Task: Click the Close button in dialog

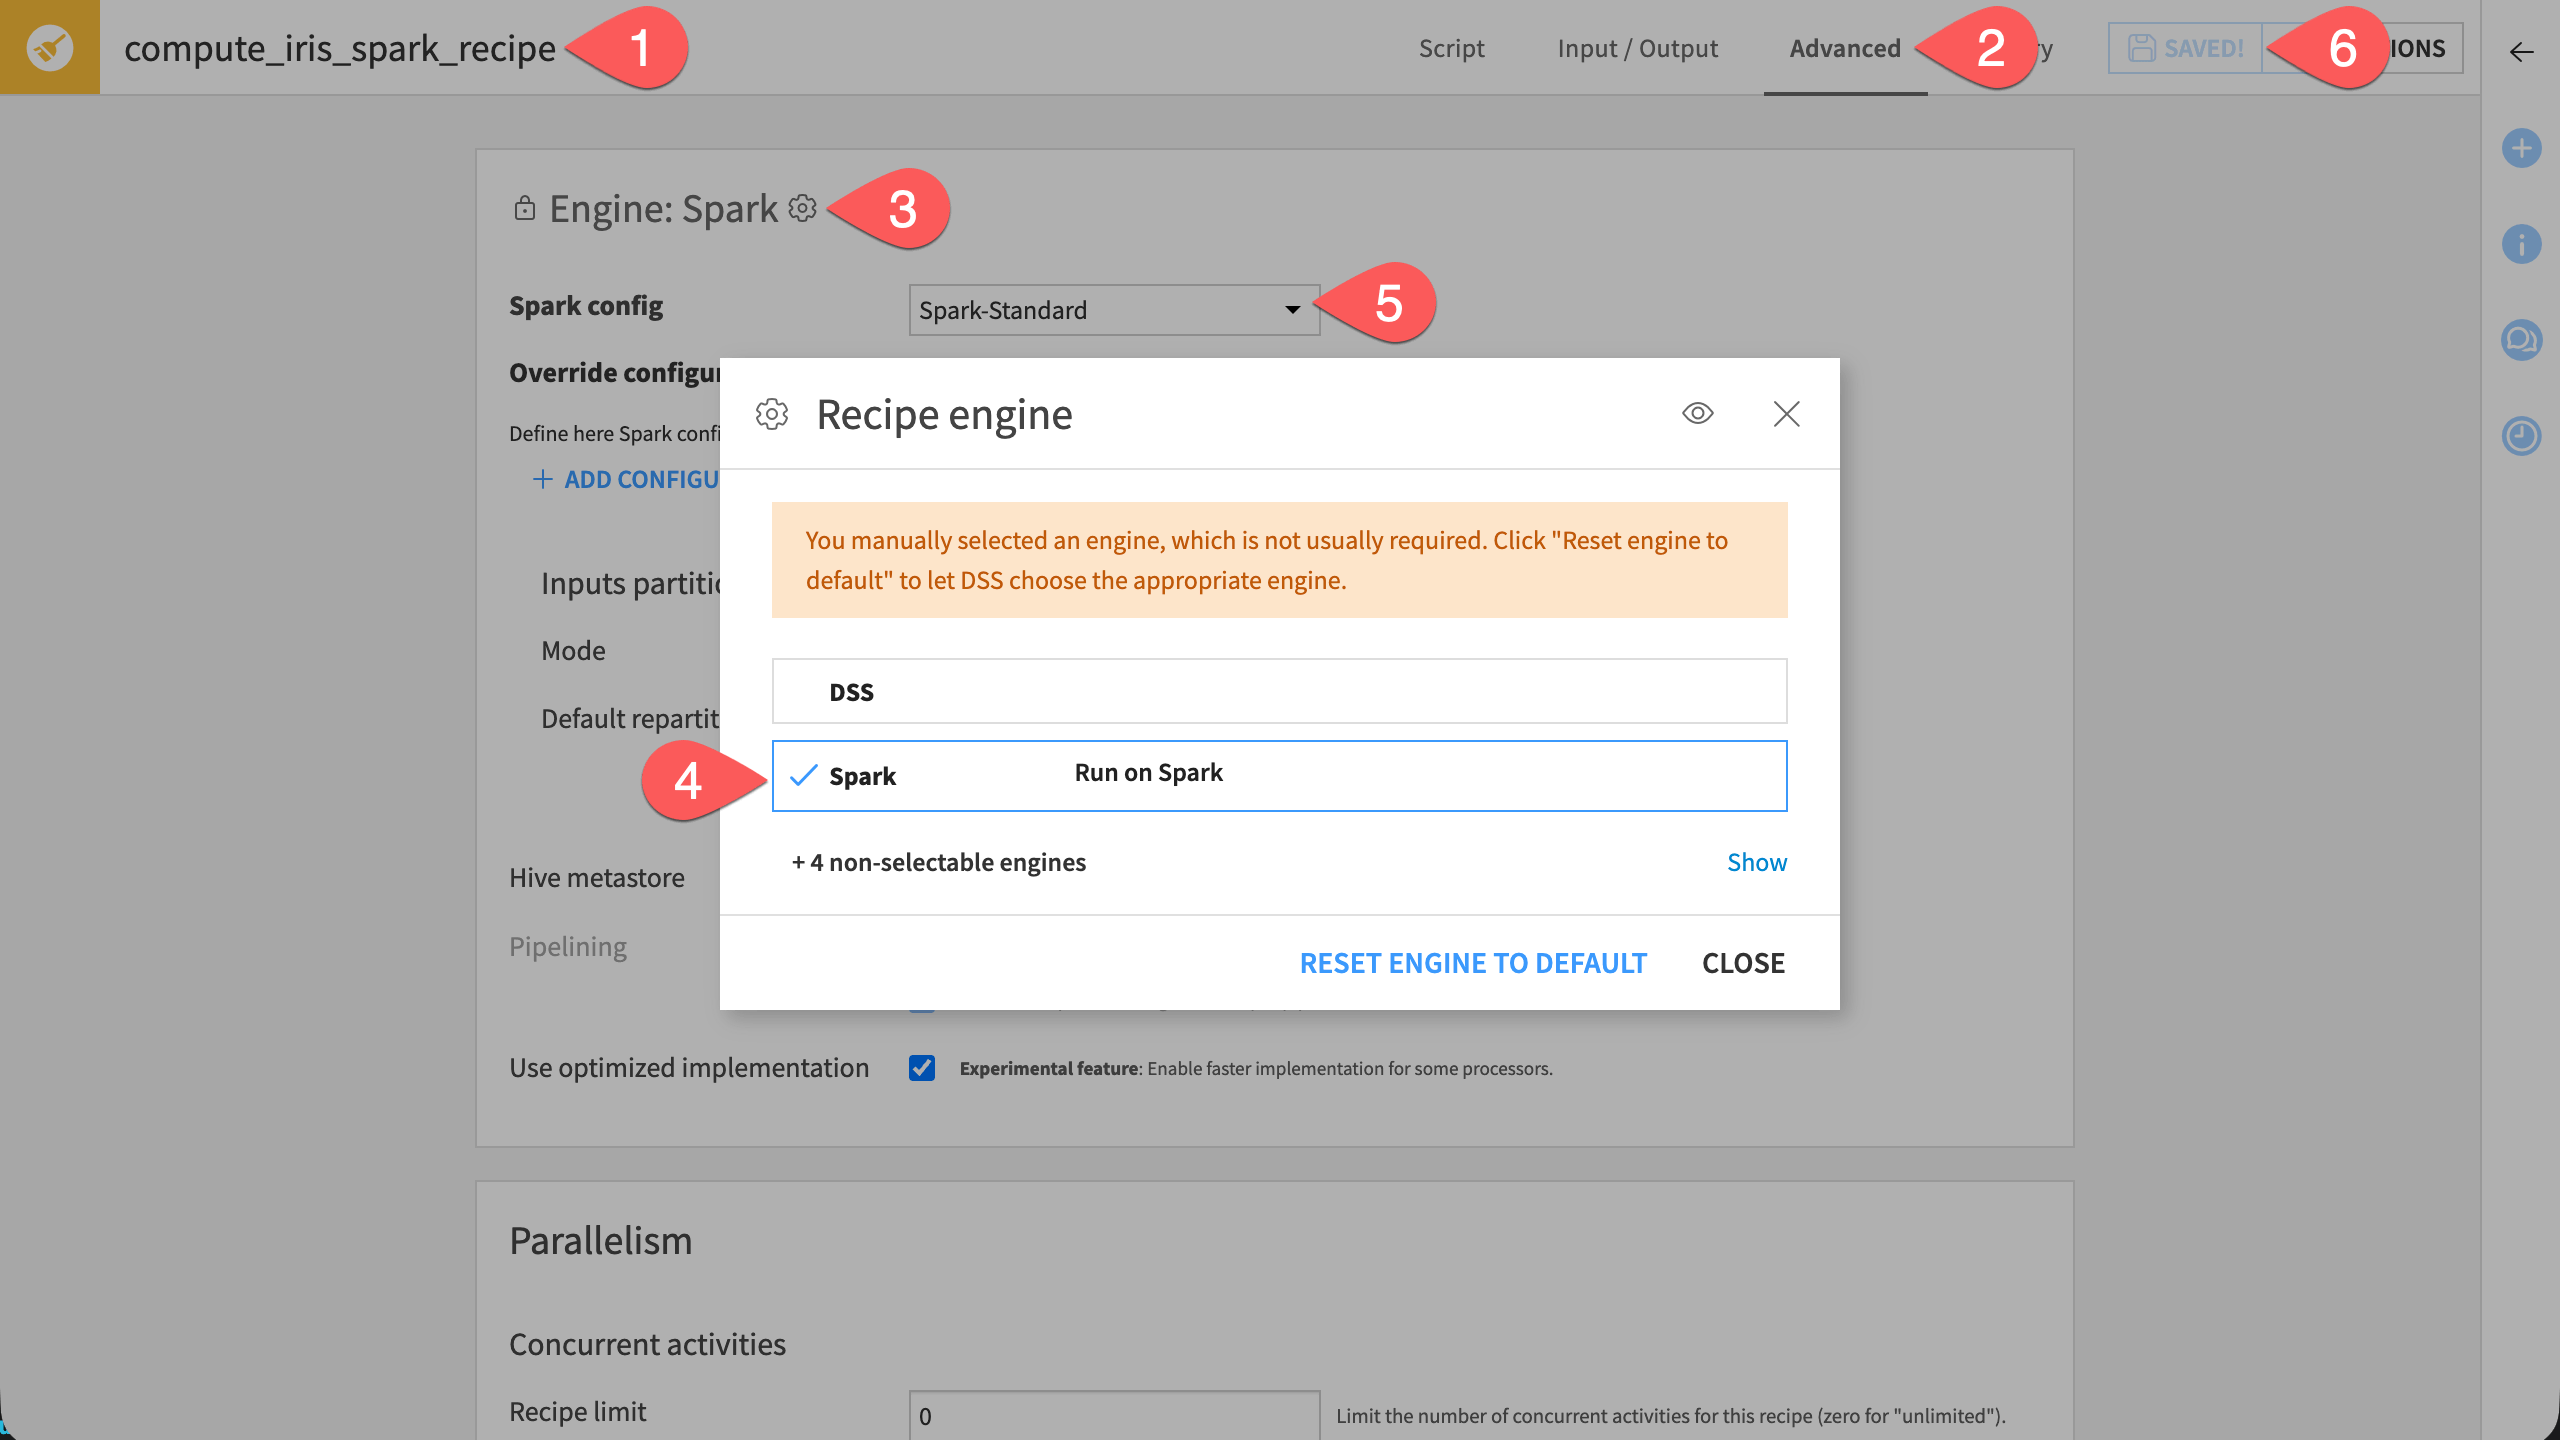Action: coord(1743,962)
